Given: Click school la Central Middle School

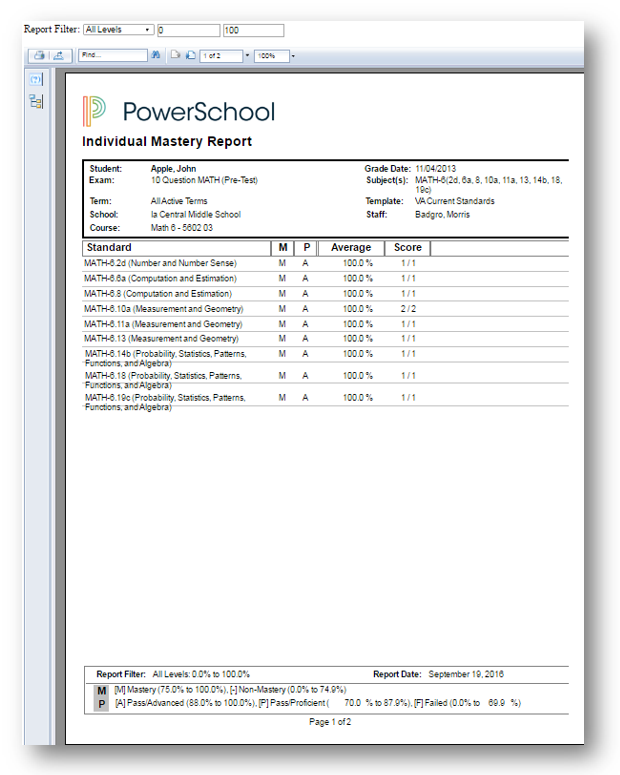Looking at the screenshot, I should click(196, 215).
